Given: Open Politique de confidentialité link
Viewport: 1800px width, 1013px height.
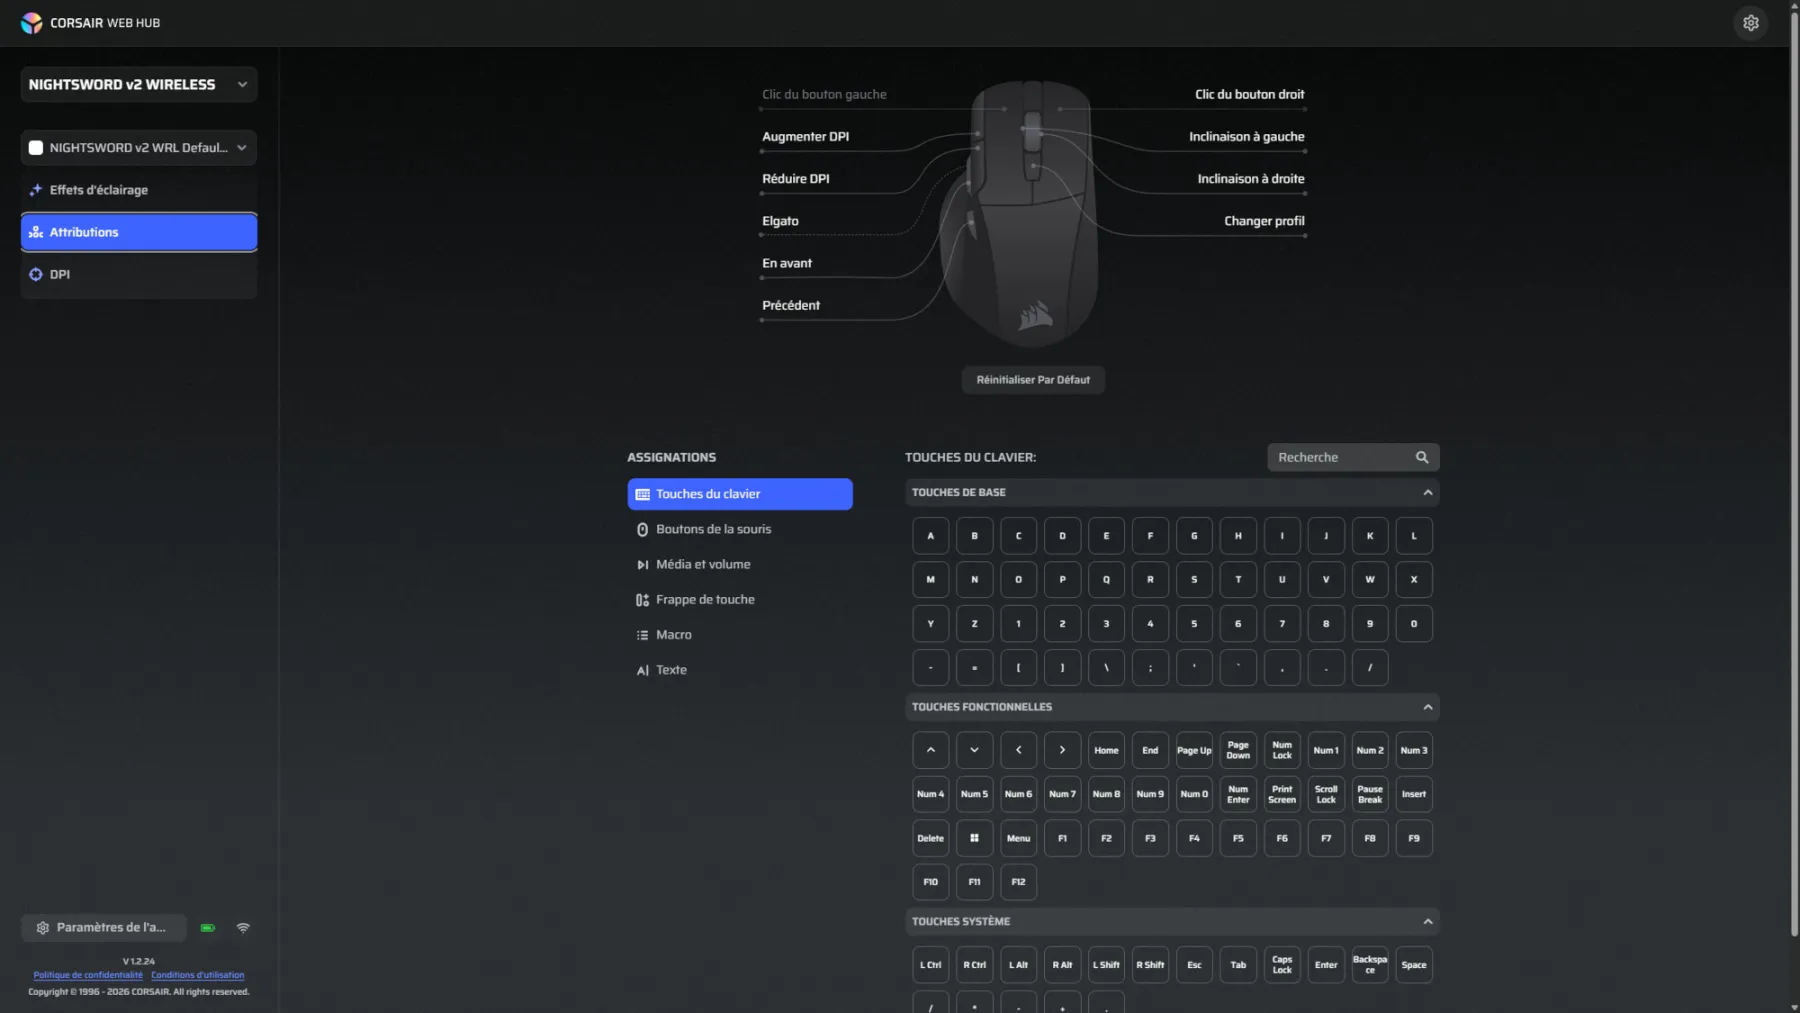Looking at the screenshot, I should [x=88, y=975].
